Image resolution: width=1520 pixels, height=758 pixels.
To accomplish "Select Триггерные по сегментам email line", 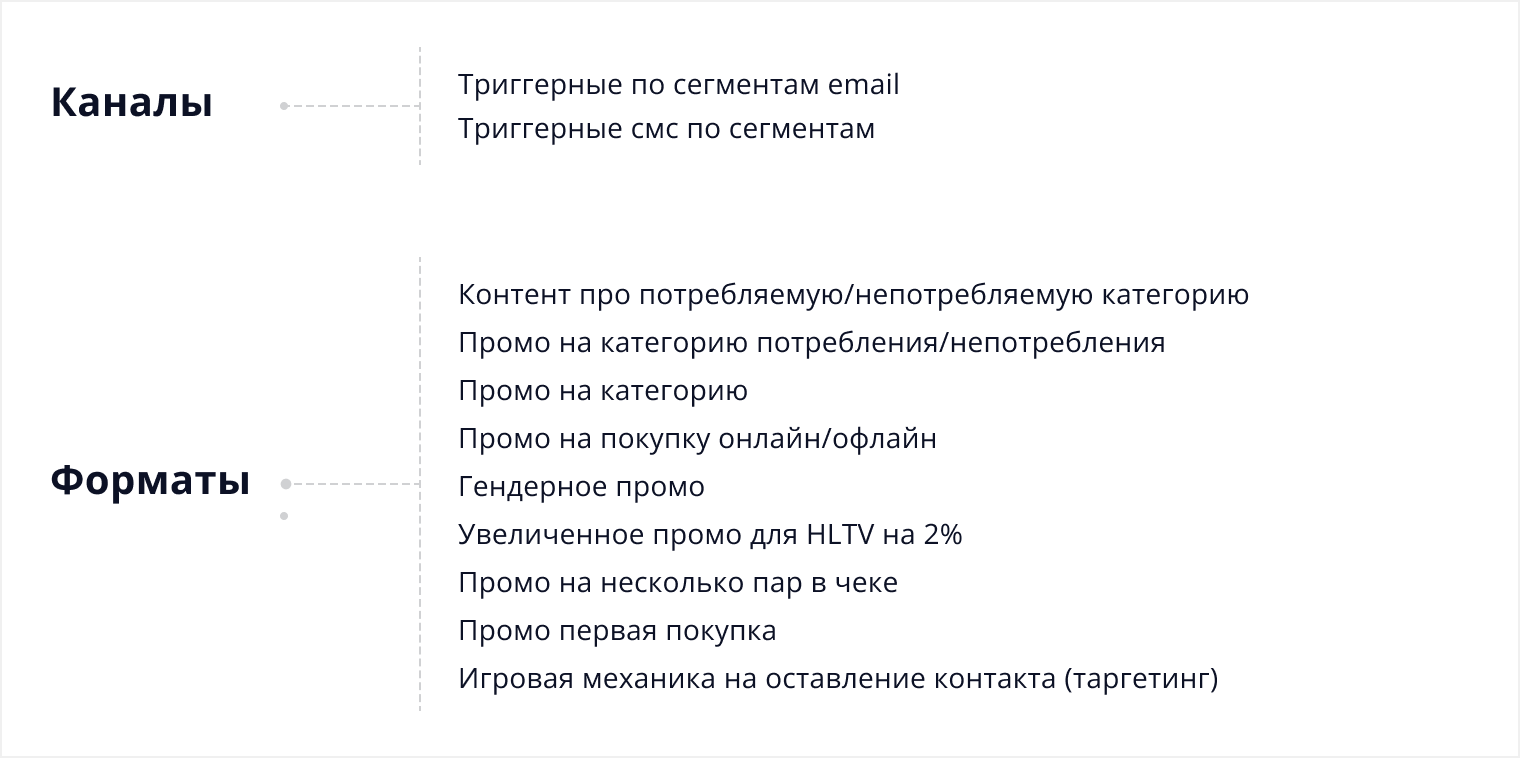I will click(679, 85).
